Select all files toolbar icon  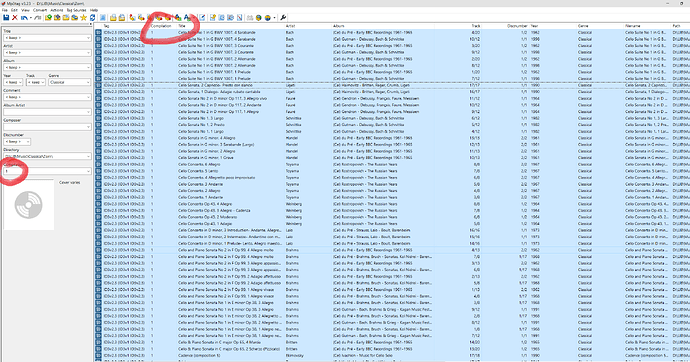[x=103, y=18]
